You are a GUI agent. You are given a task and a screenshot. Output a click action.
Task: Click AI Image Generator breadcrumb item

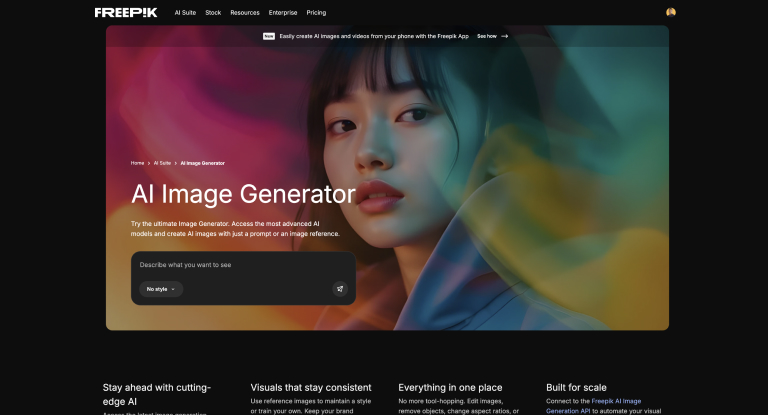(202, 163)
